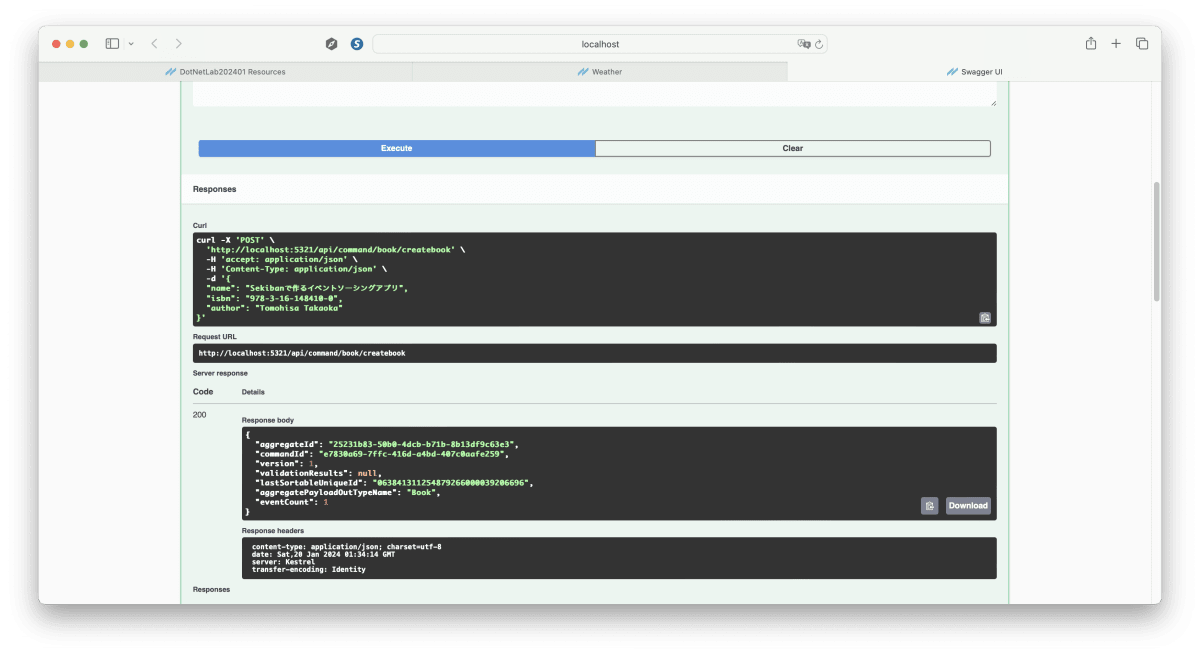Image resolution: width=1200 pixels, height=655 pixels.
Task: Reload the page with reload icon
Action: pyautogui.click(x=819, y=44)
